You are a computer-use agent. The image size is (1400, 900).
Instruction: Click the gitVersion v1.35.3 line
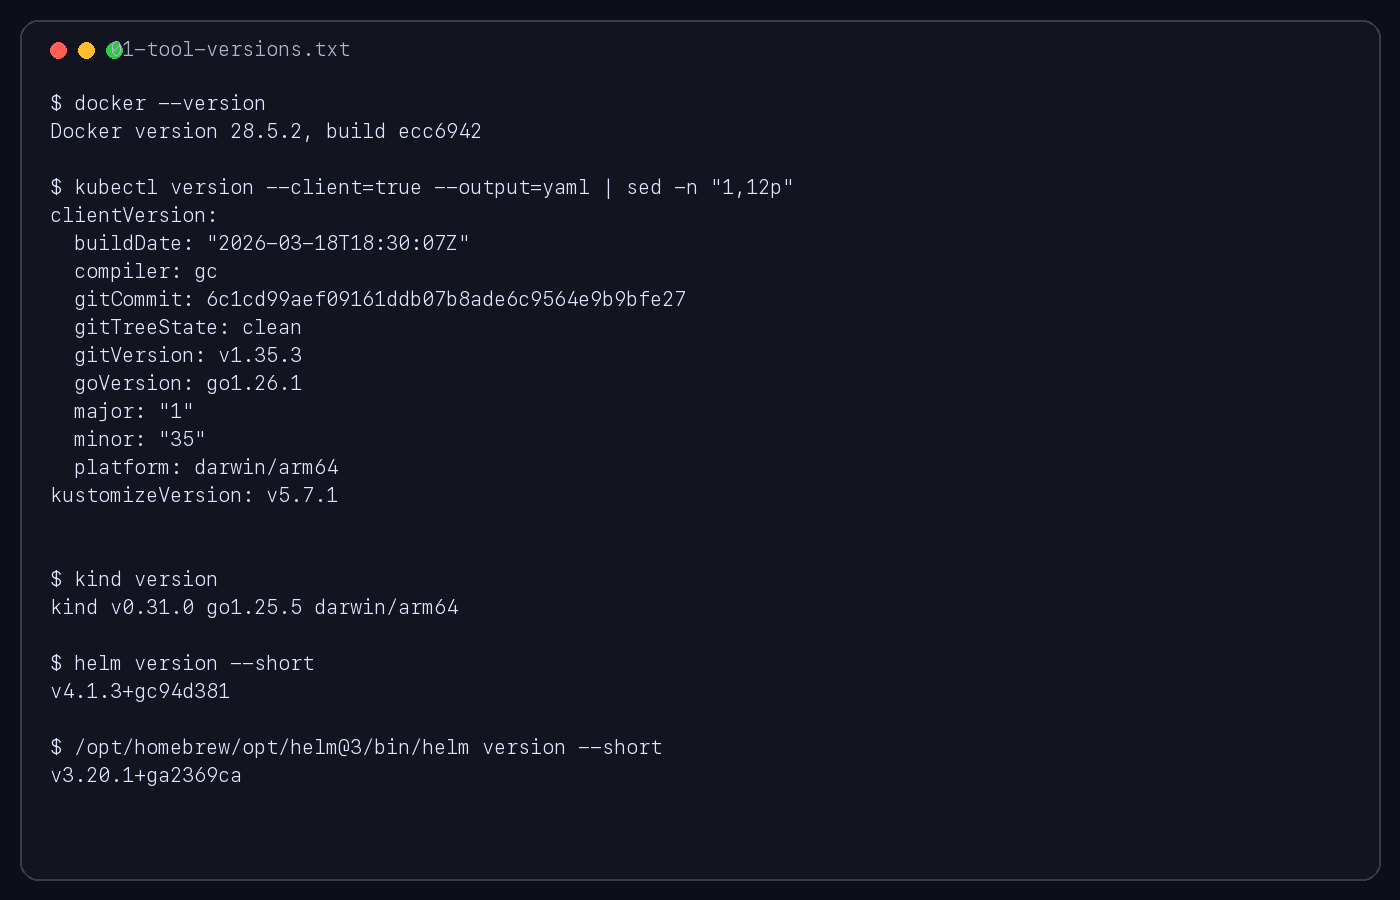[187, 355]
